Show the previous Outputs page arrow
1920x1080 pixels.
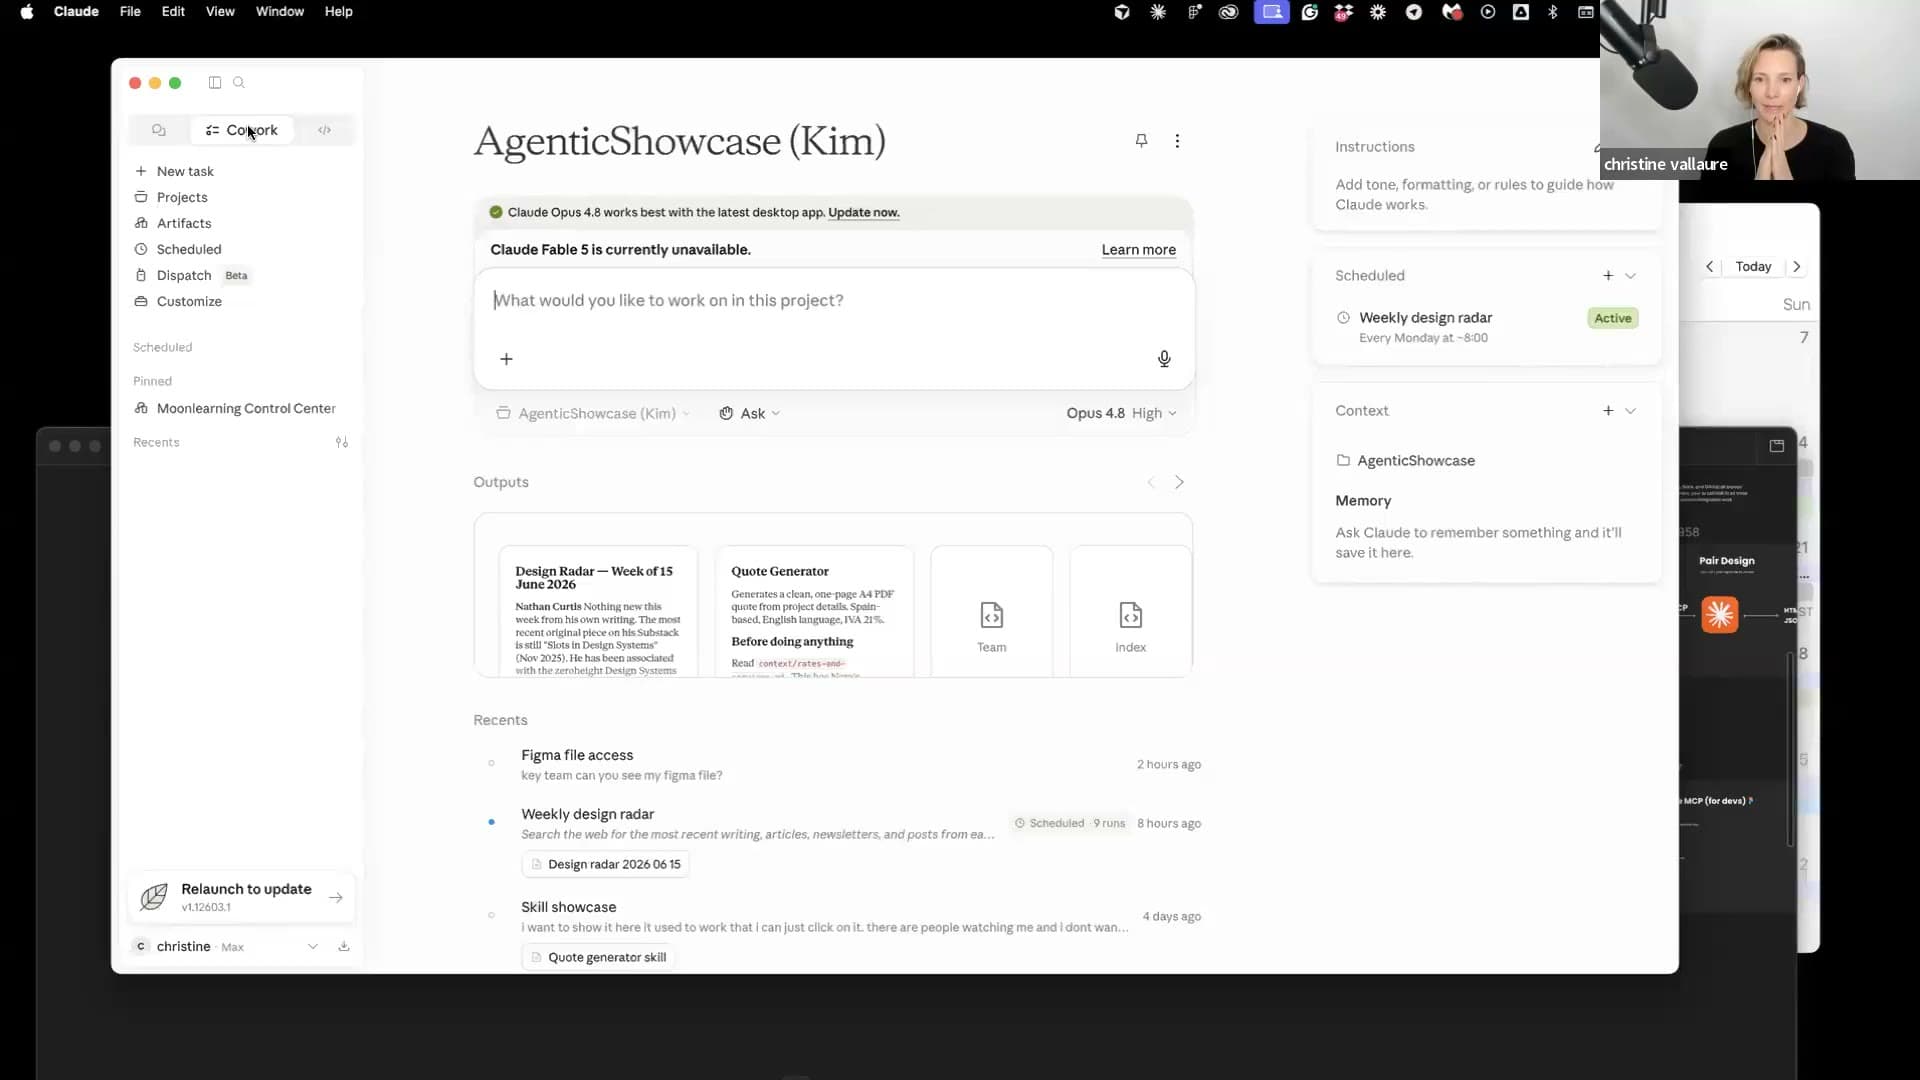pos(1151,482)
